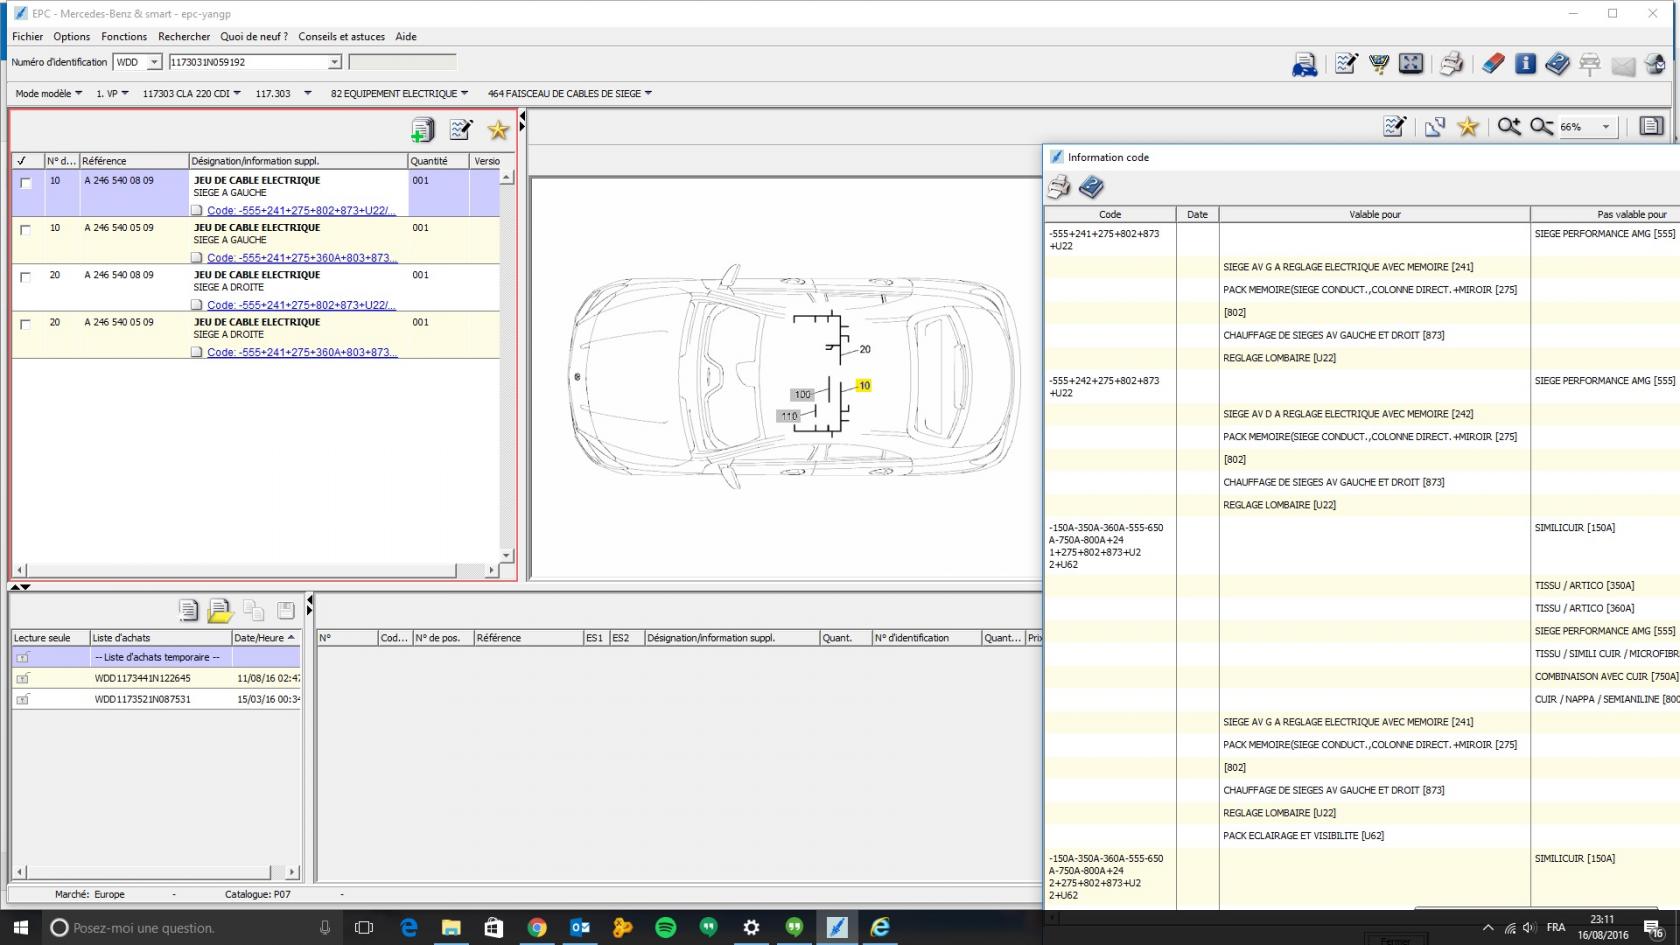Click the image resize icon in the image toolbar
The width and height of the screenshot is (1680, 945).
pos(1435,126)
